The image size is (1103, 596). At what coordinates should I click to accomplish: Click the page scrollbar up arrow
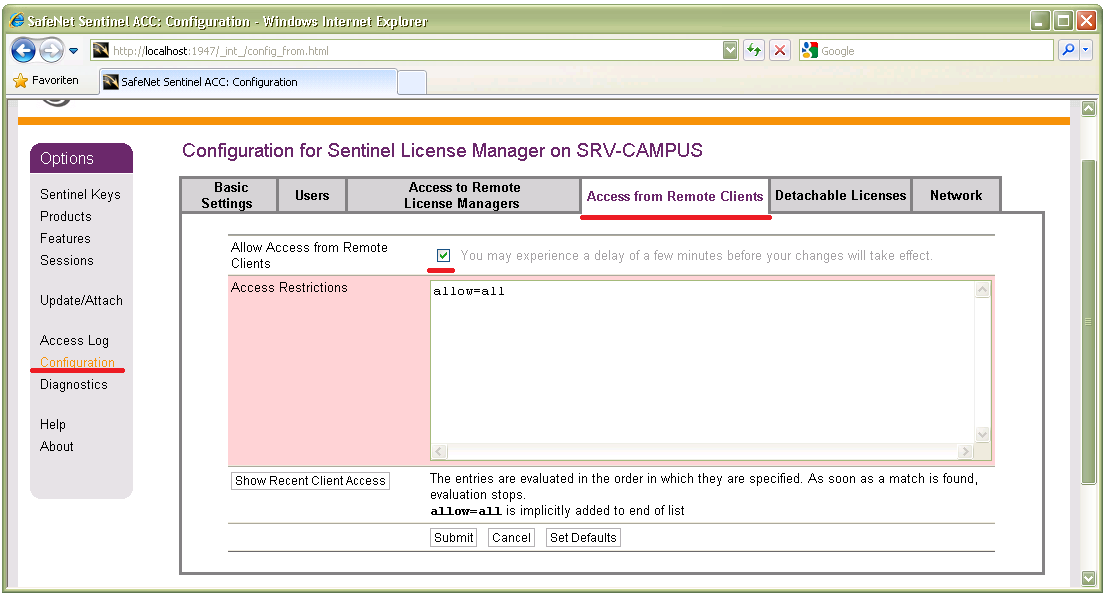(x=1088, y=108)
